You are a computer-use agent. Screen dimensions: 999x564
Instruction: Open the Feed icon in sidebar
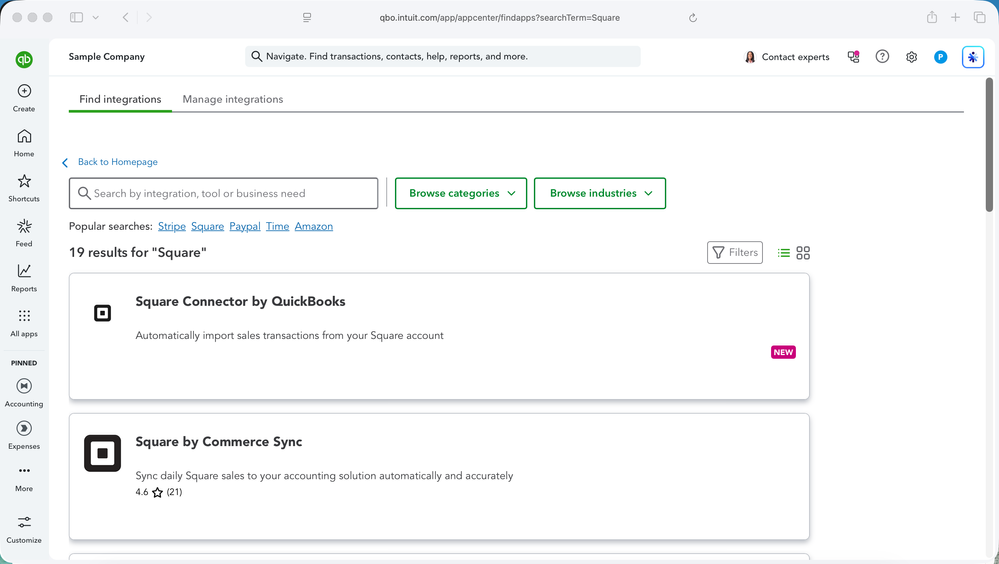[24, 226]
